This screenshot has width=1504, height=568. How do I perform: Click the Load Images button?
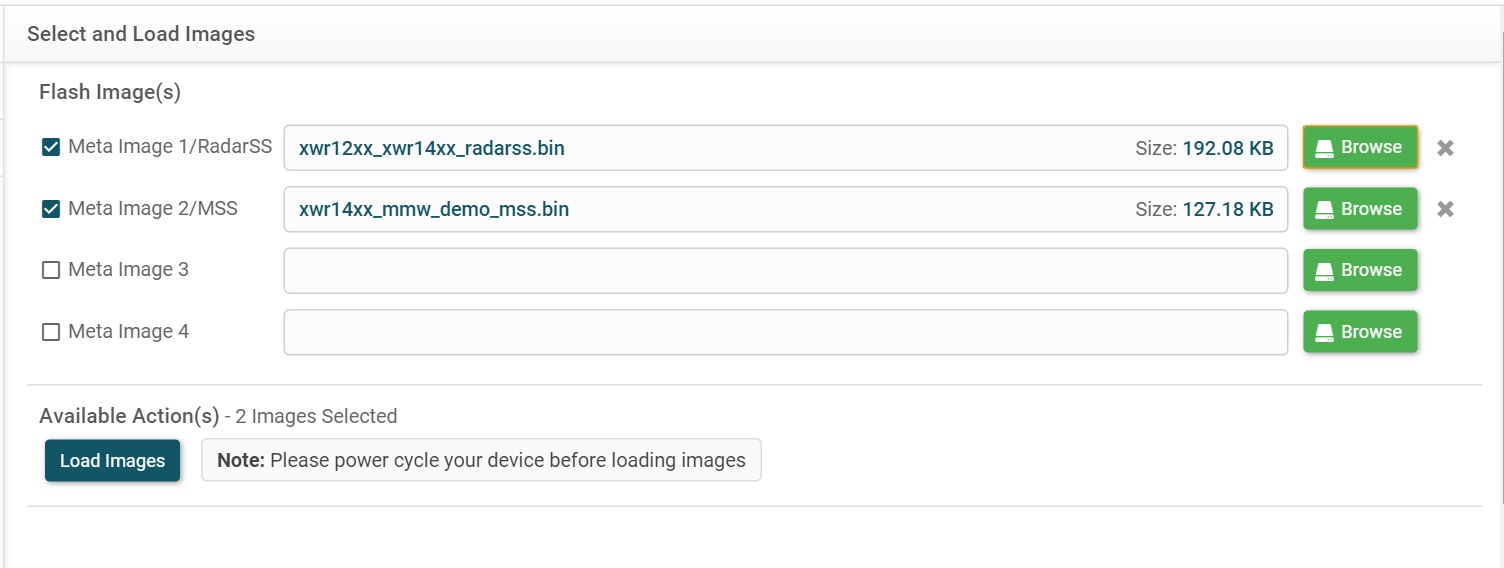tap(112, 461)
